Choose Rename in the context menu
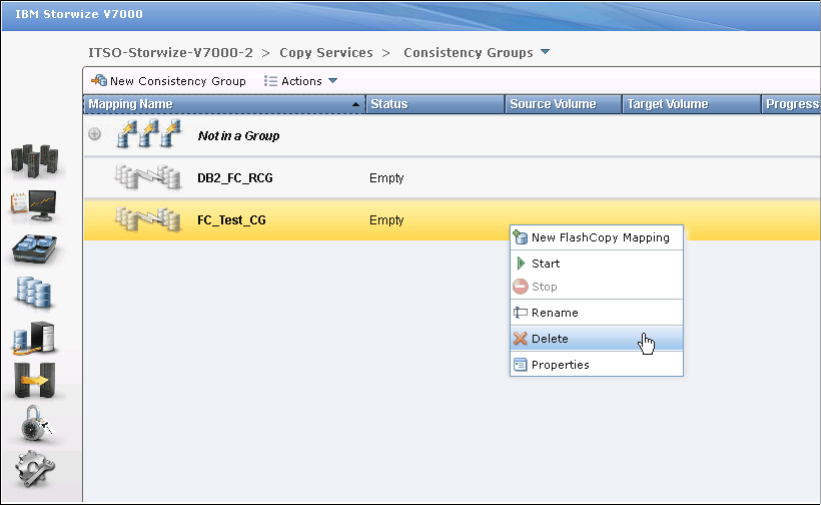Image resolution: width=821 pixels, height=505 pixels. pyautogui.click(x=554, y=313)
